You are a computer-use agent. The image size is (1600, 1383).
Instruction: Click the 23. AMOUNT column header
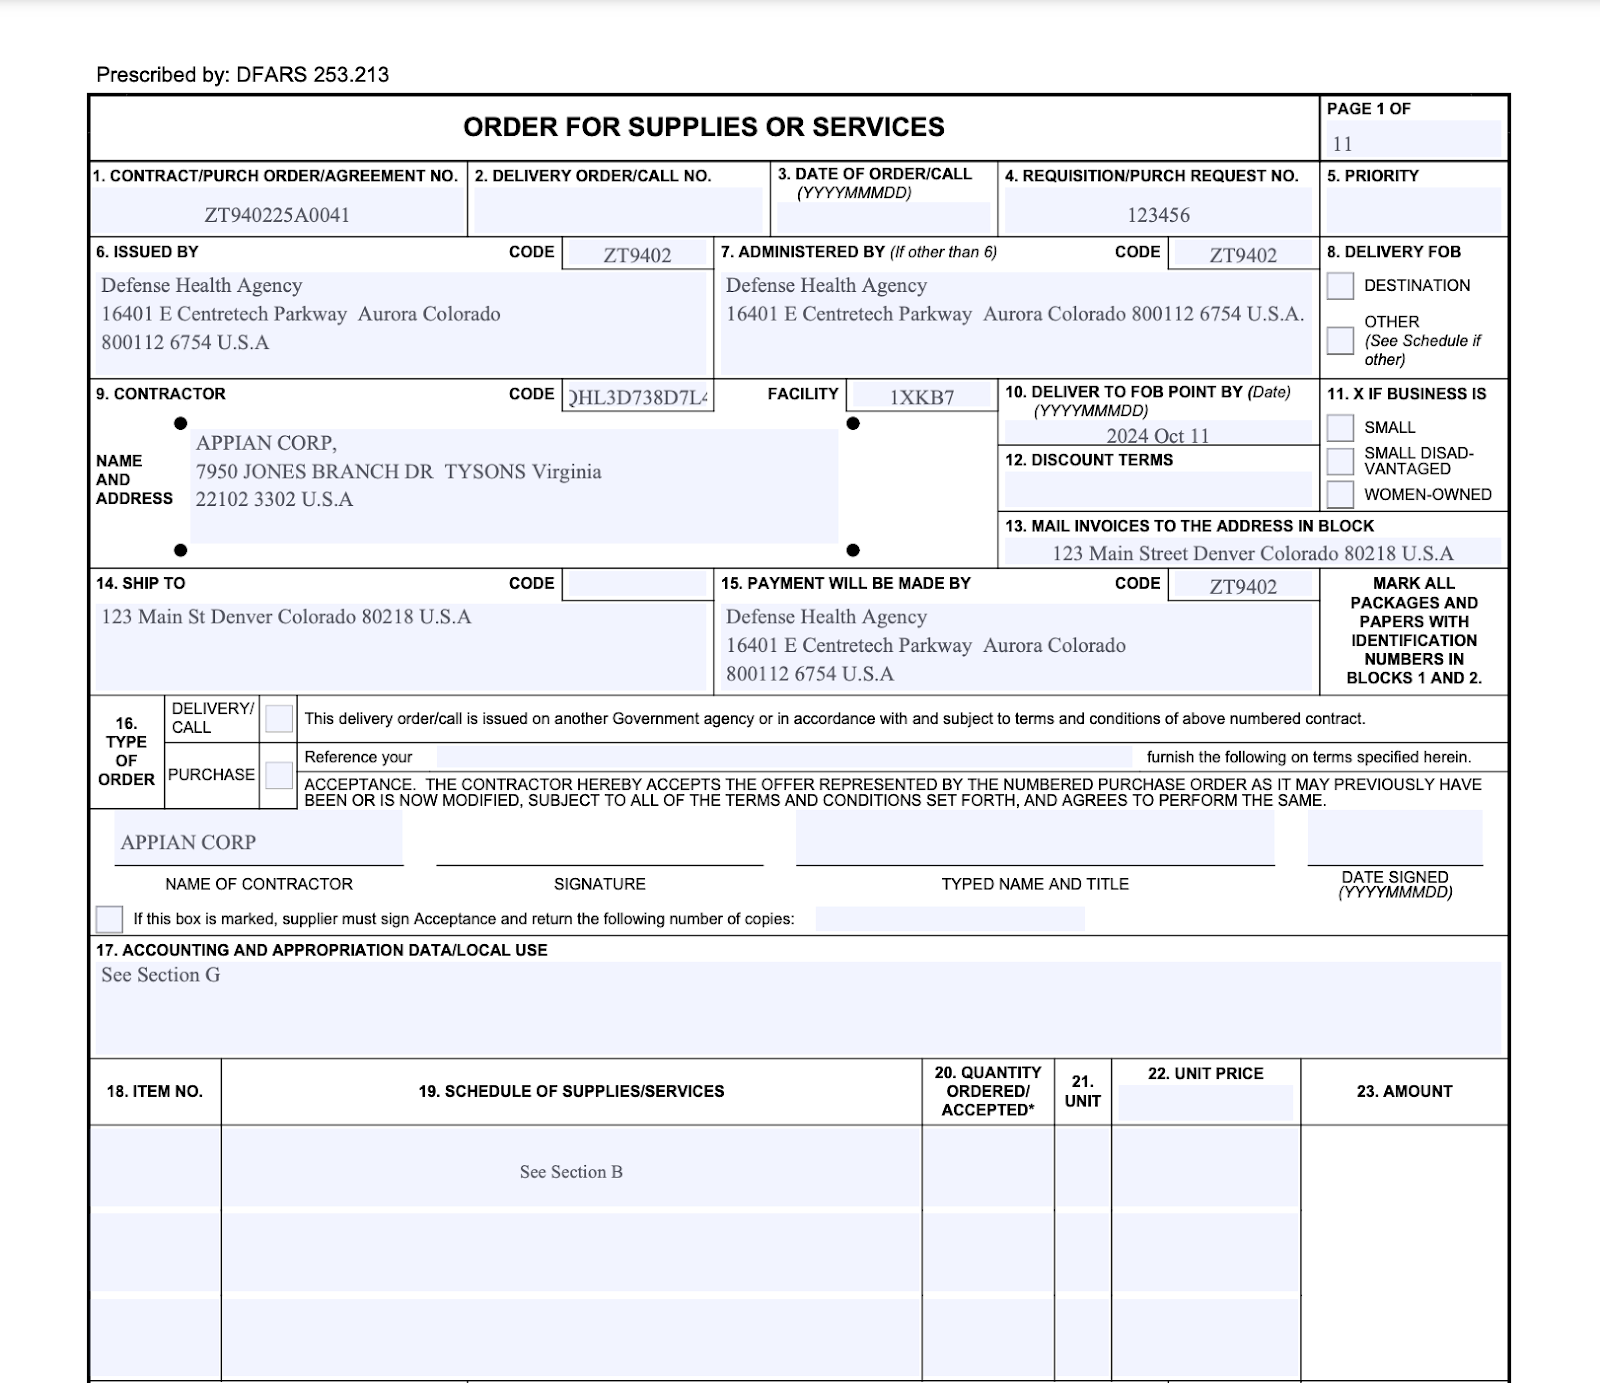(1404, 1091)
